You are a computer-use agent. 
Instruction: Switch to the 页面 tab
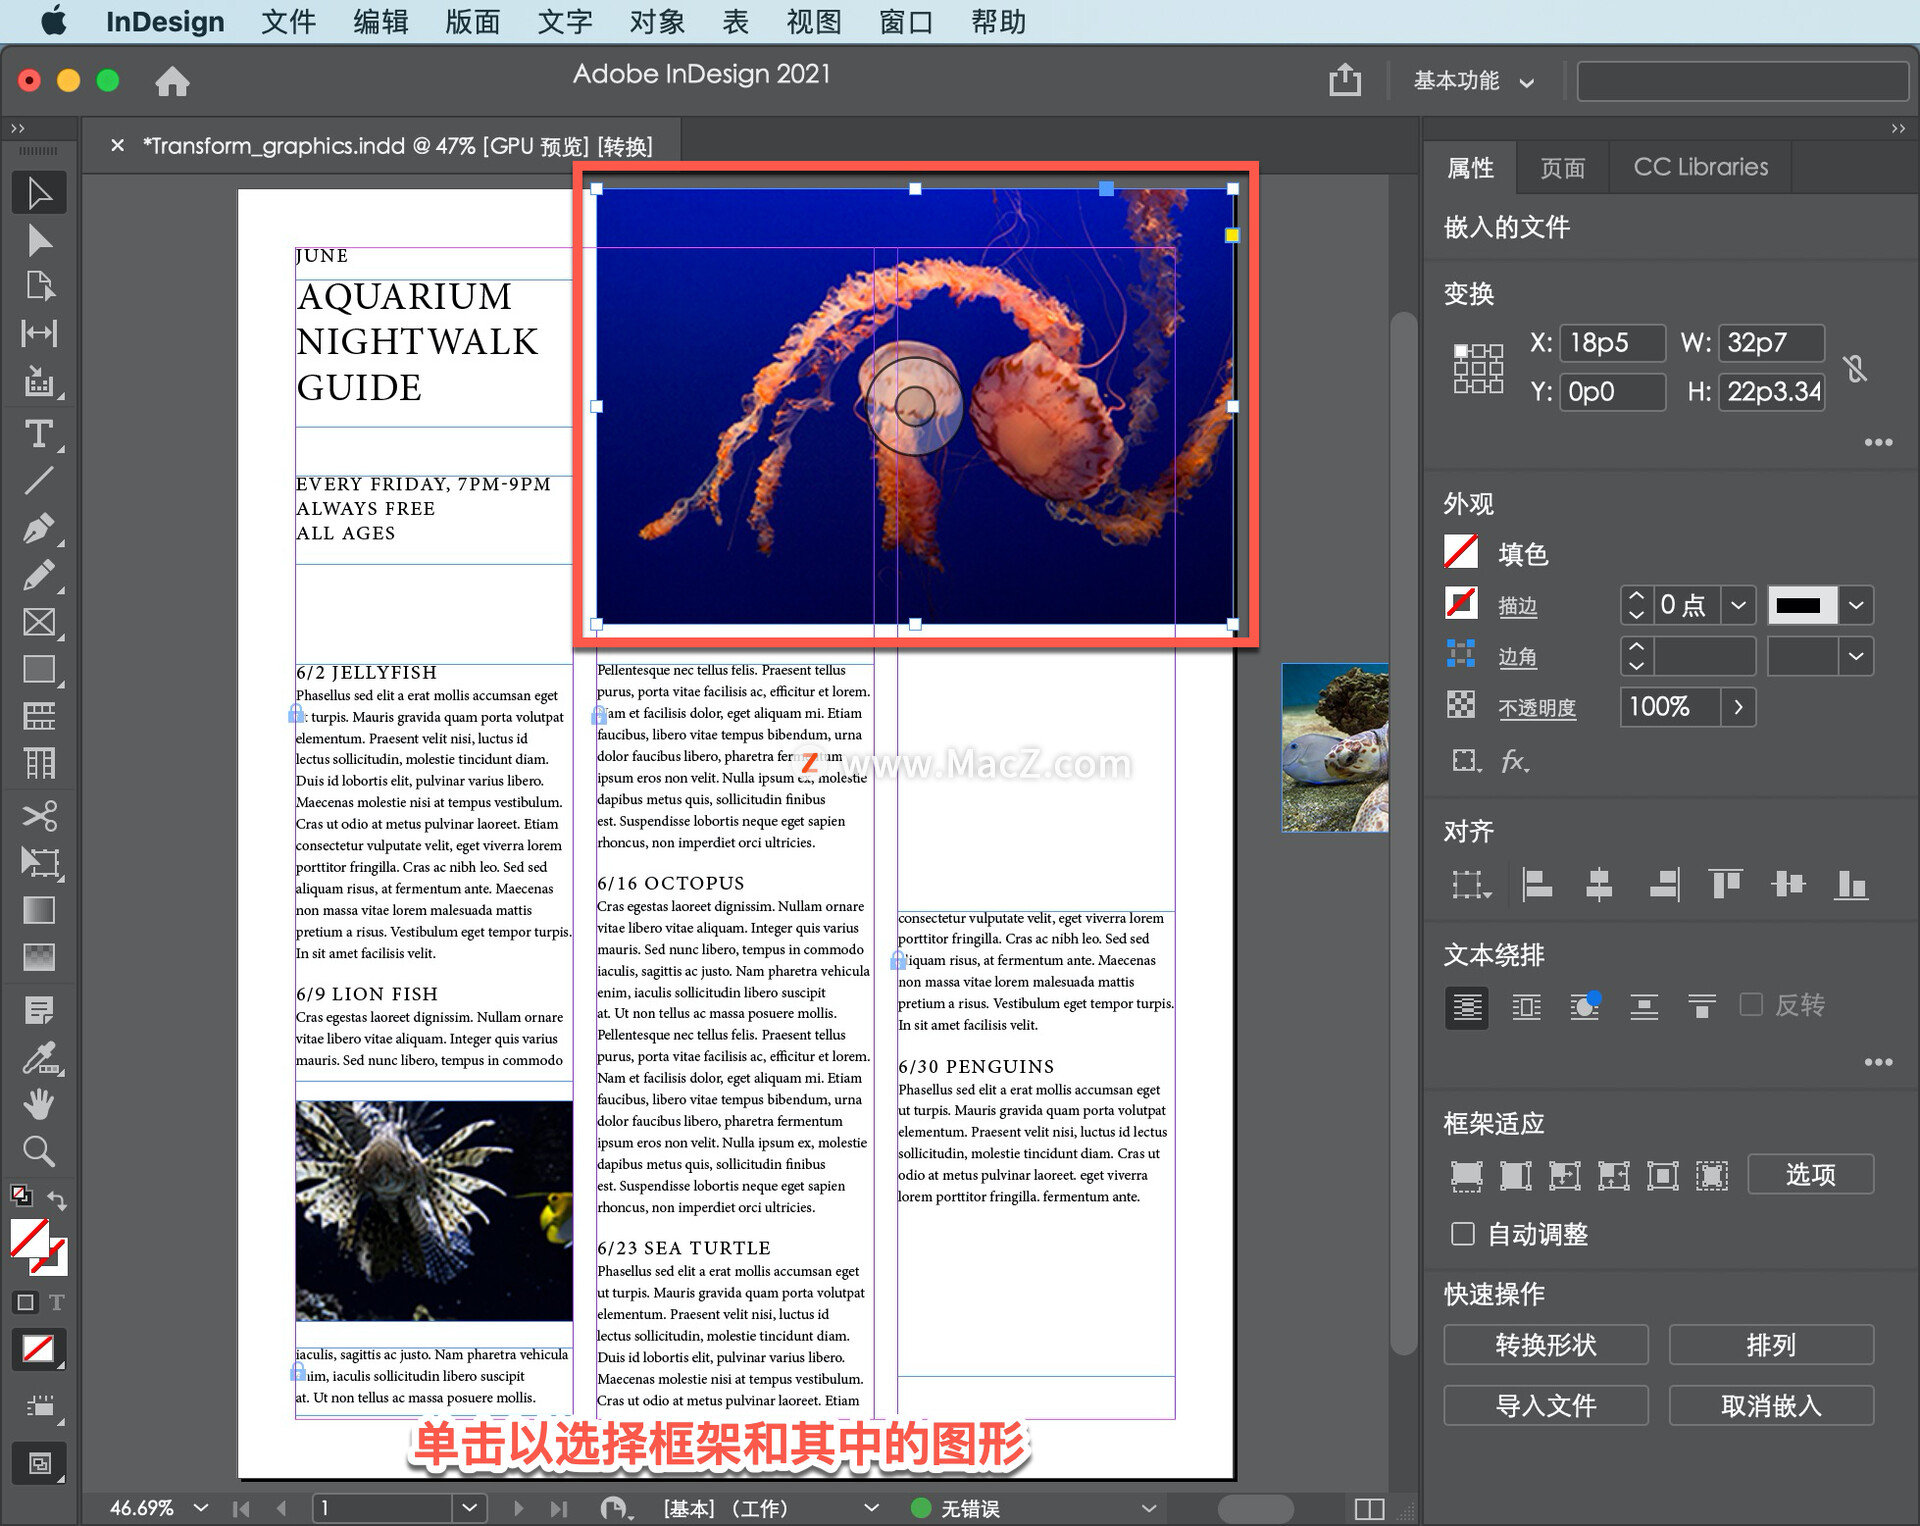pyautogui.click(x=1562, y=167)
